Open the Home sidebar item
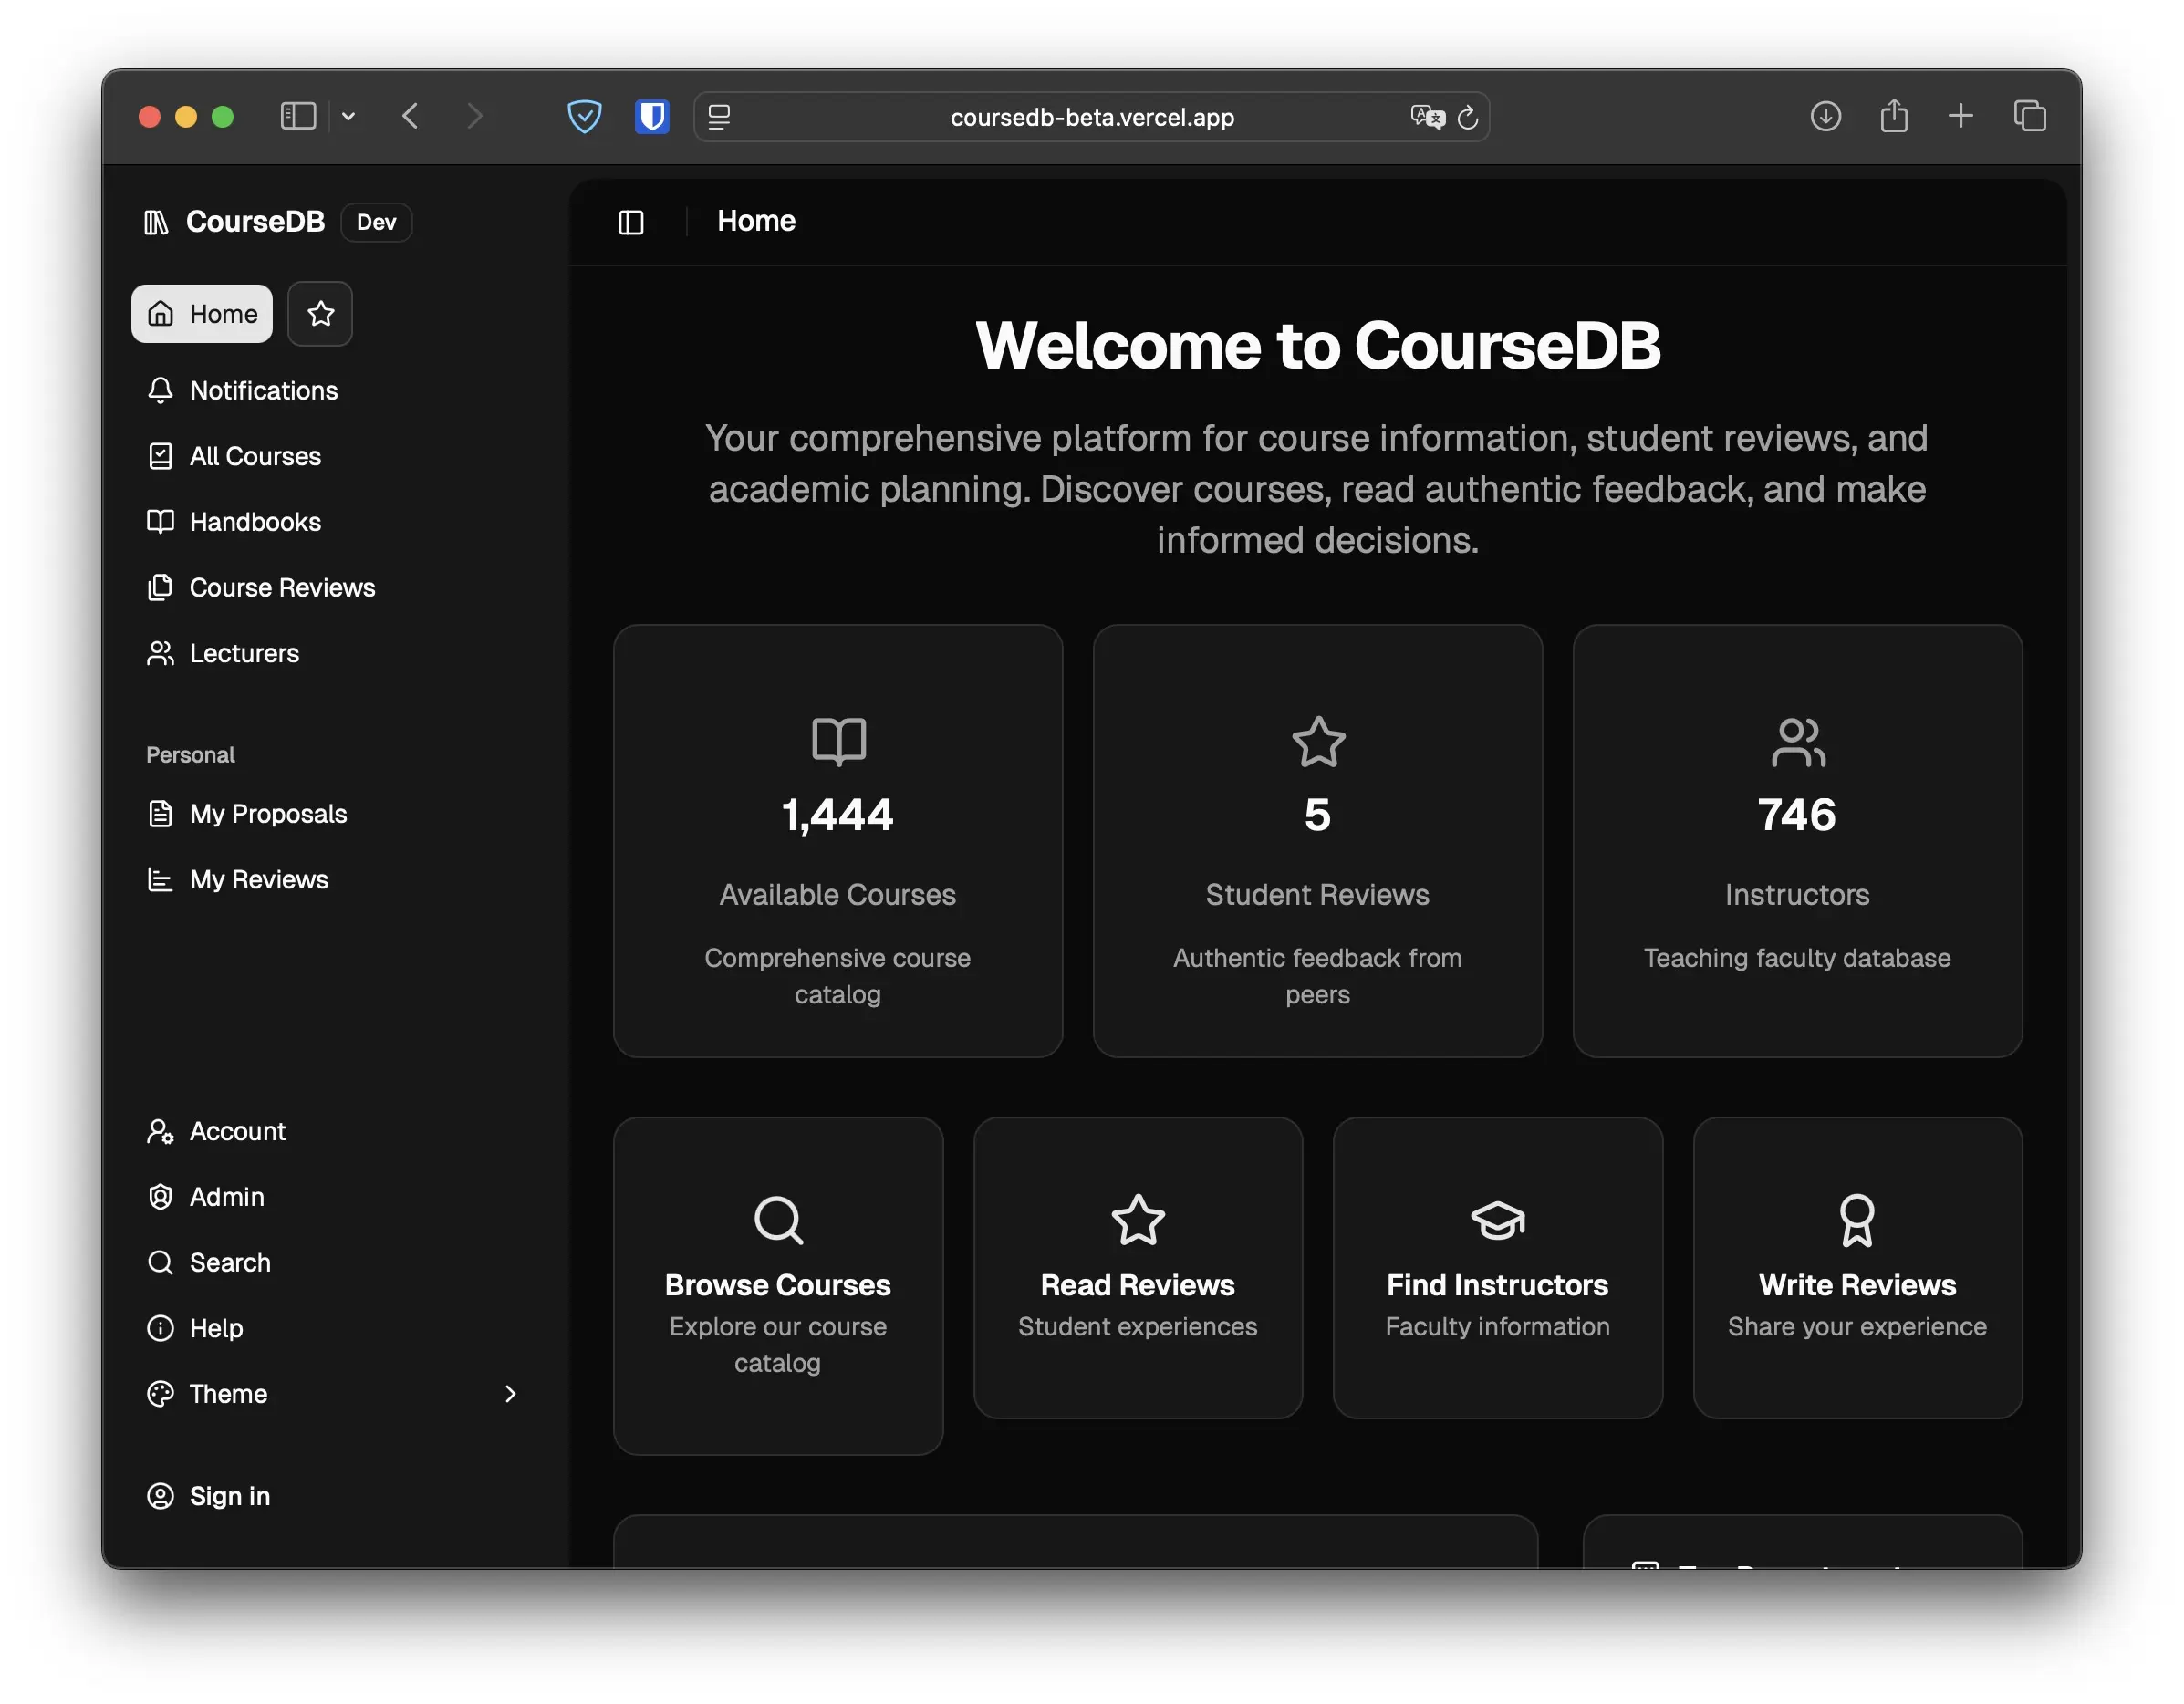The height and width of the screenshot is (1704, 2184). [x=202, y=314]
